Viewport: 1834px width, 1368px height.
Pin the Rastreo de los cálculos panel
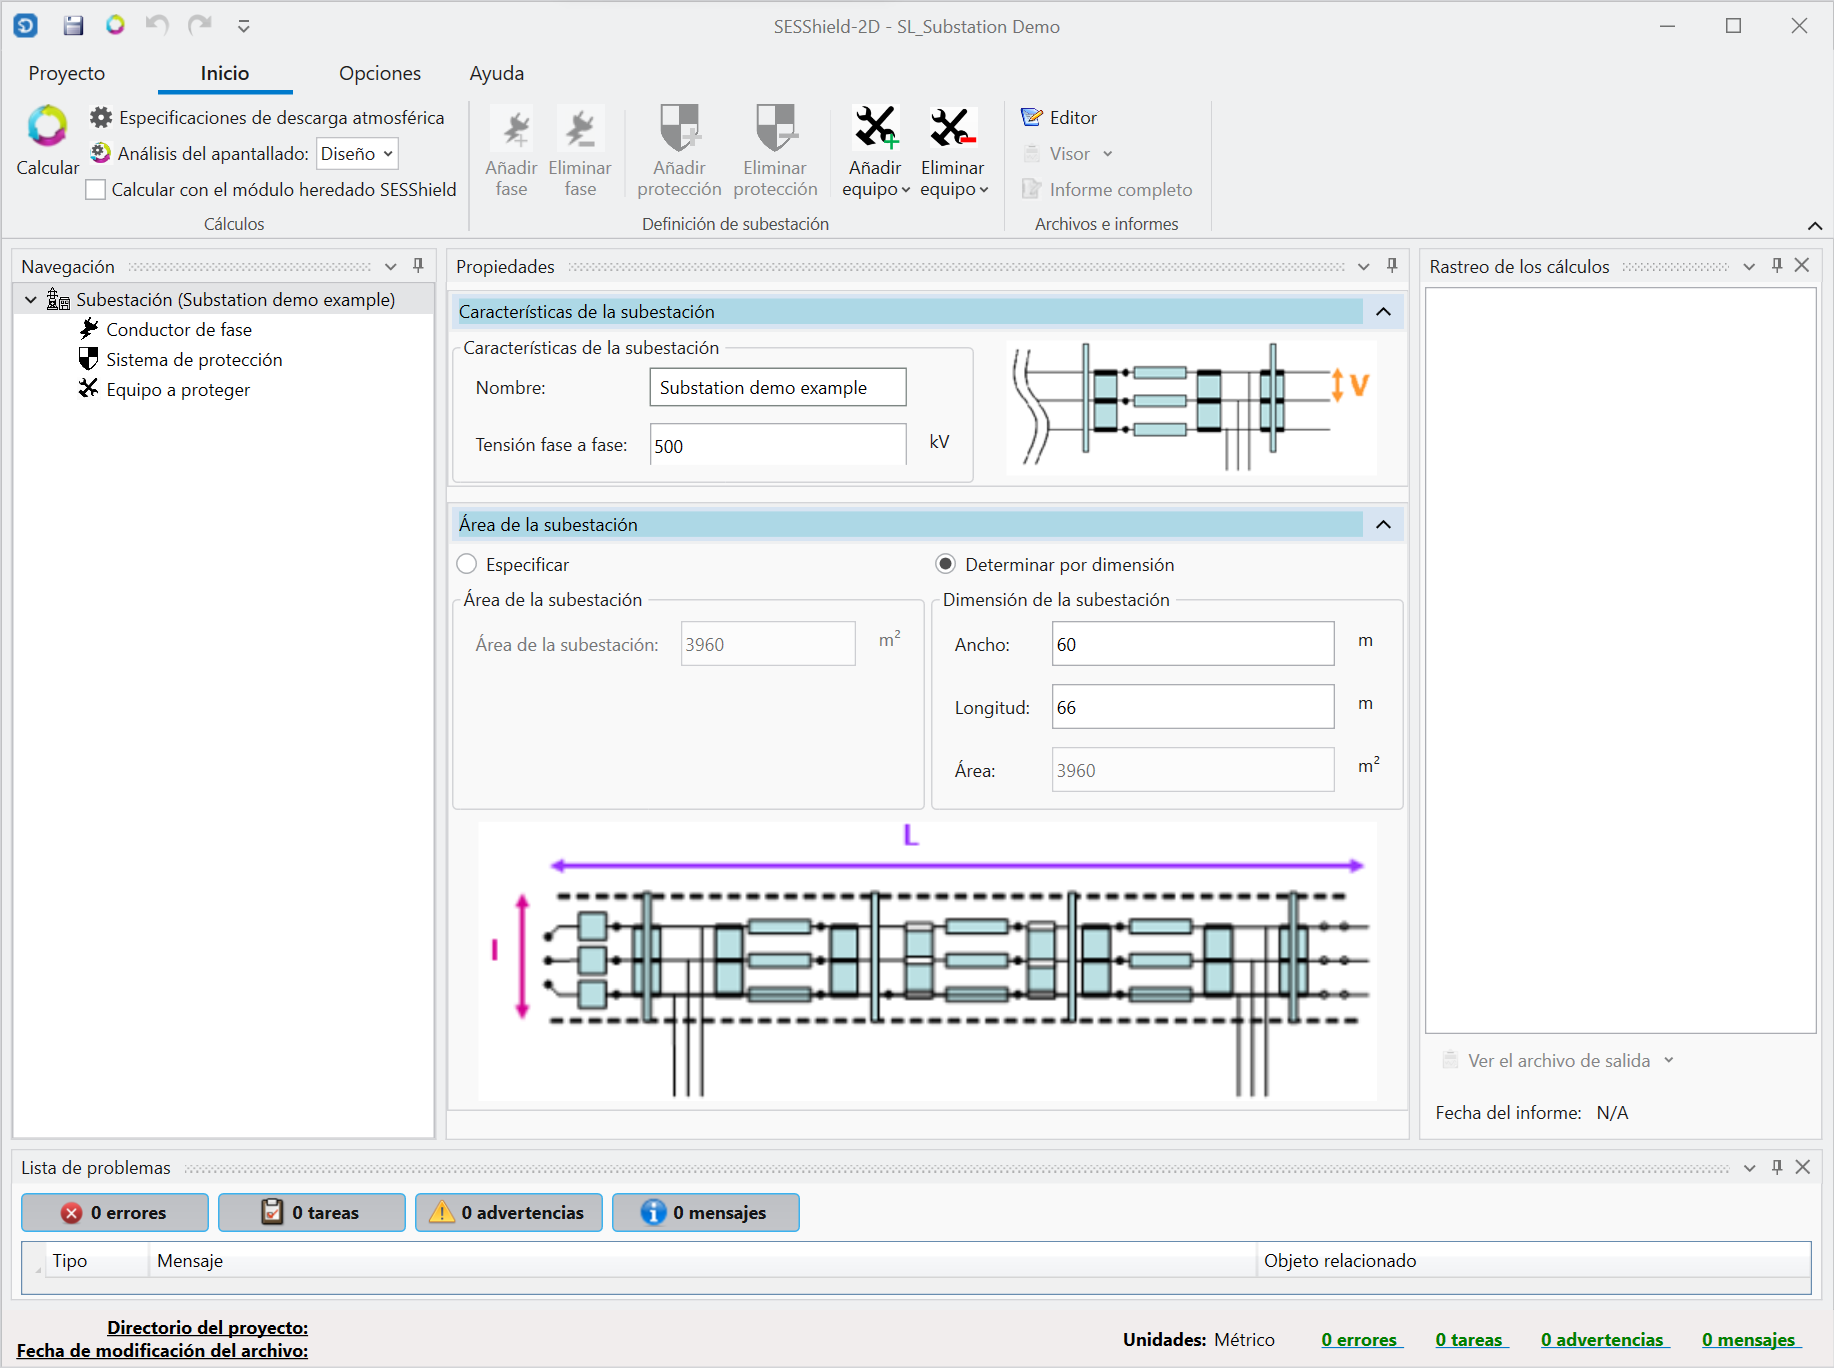(1777, 266)
